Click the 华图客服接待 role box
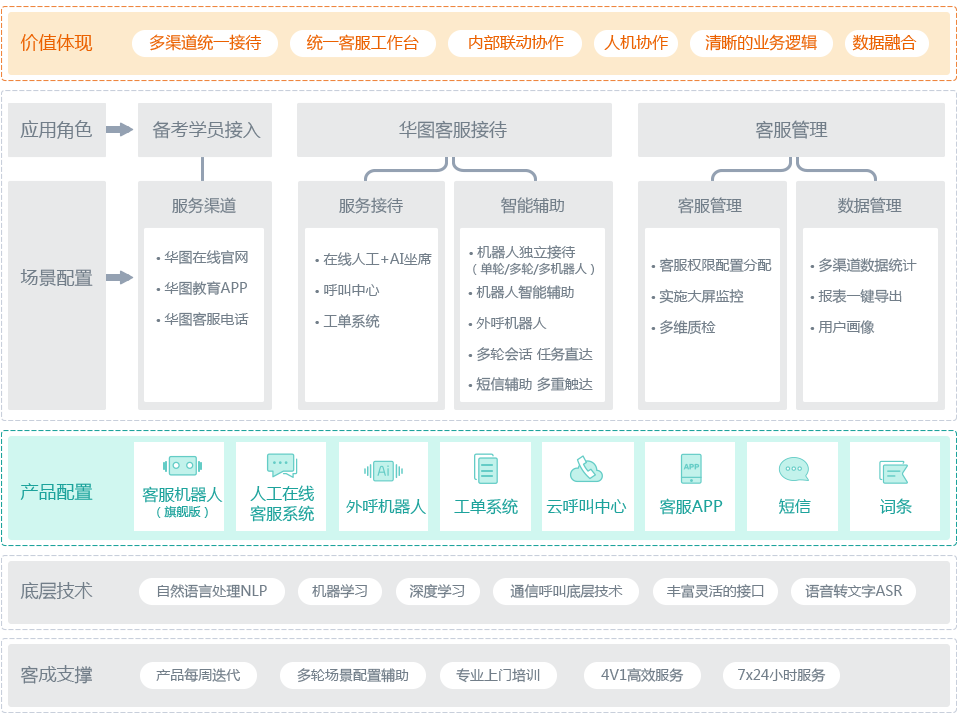The height and width of the screenshot is (717, 960). point(454,130)
